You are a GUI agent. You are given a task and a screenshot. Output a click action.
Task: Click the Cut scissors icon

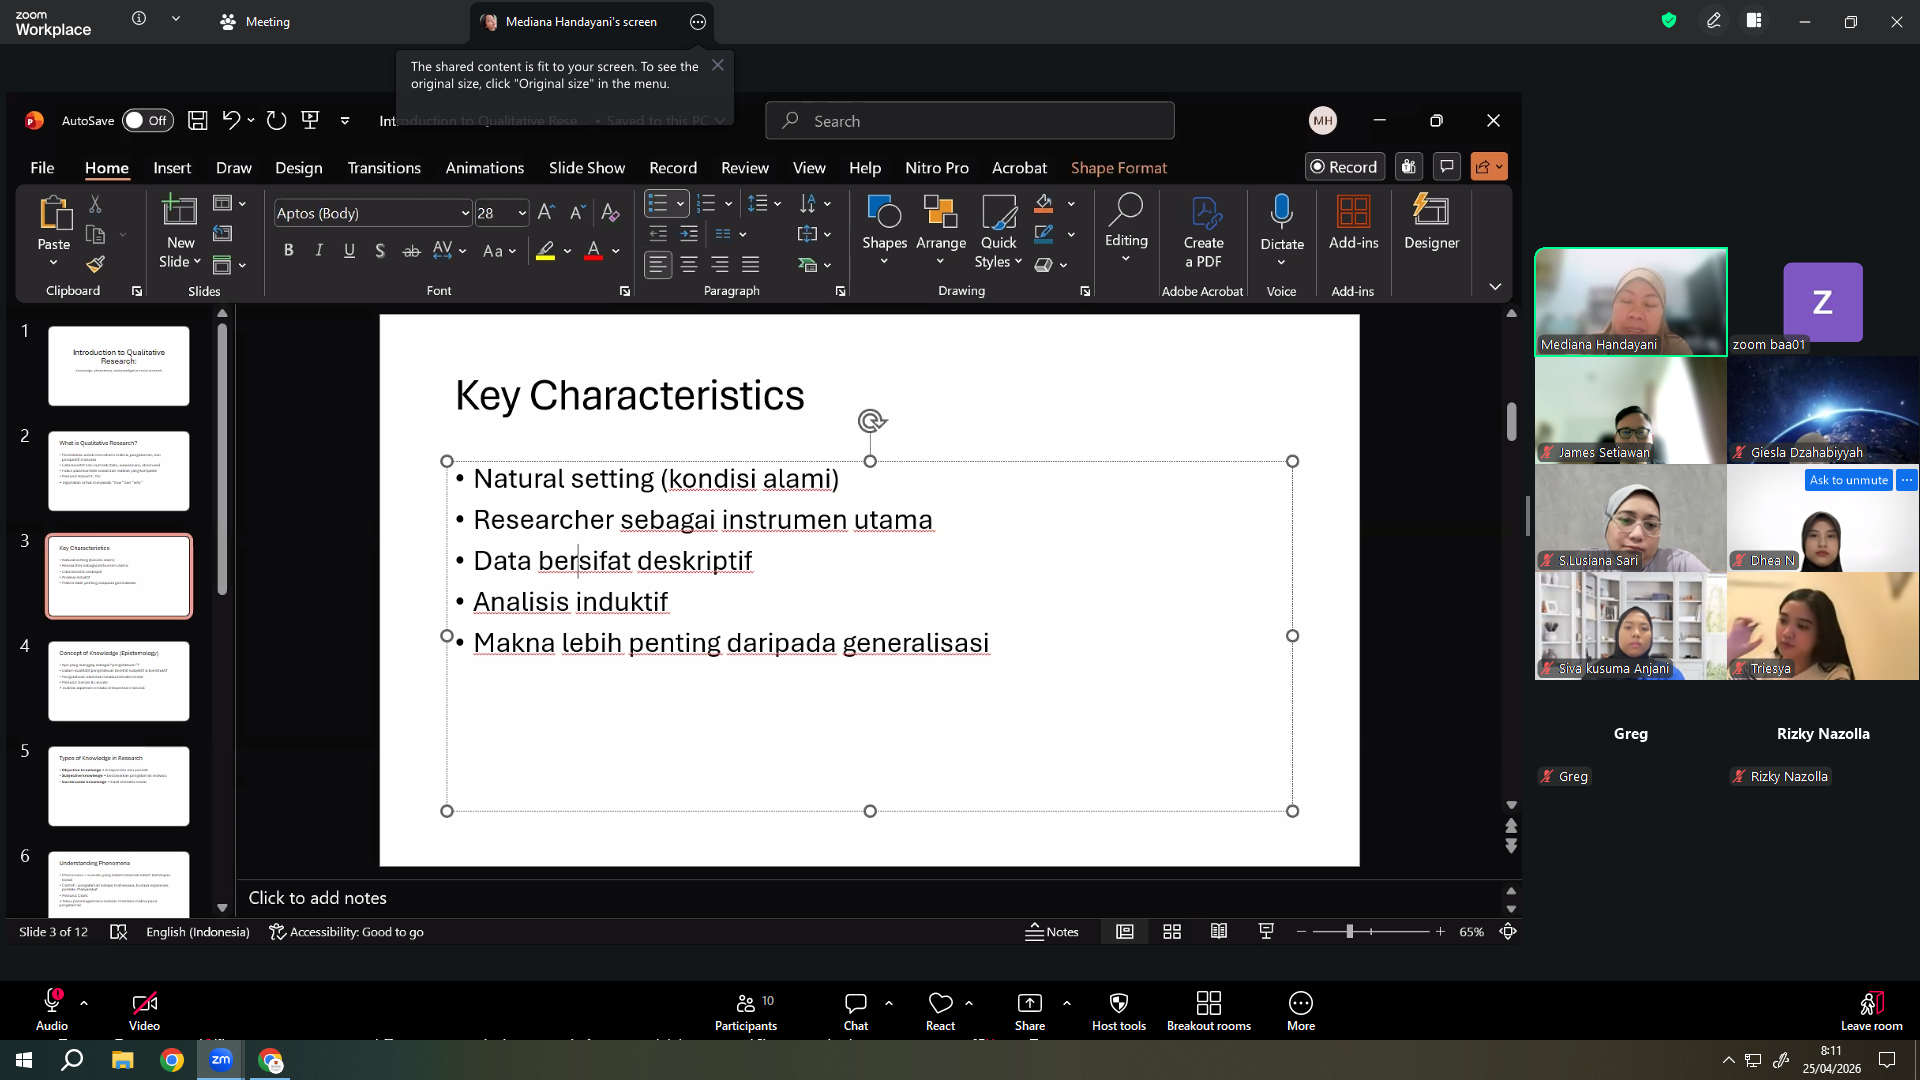point(95,204)
